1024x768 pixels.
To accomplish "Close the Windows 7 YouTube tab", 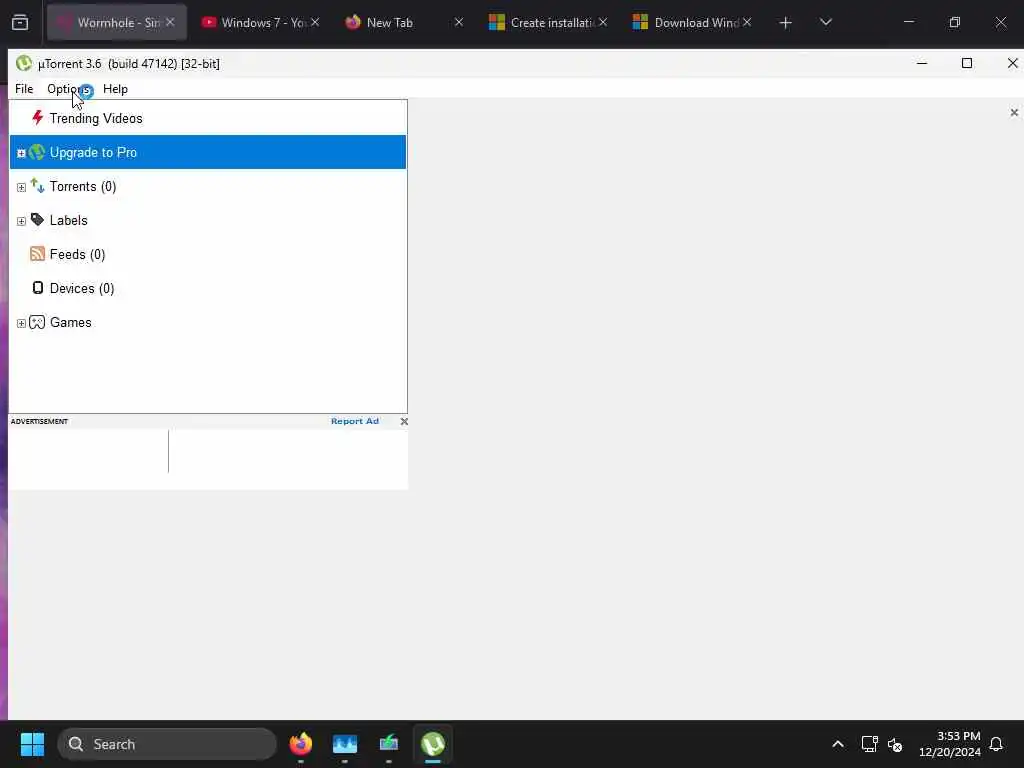I will point(315,22).
